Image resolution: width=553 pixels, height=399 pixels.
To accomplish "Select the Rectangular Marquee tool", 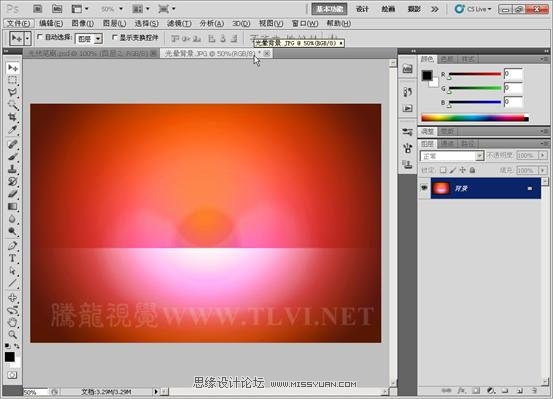I will [x=13, y=80].
